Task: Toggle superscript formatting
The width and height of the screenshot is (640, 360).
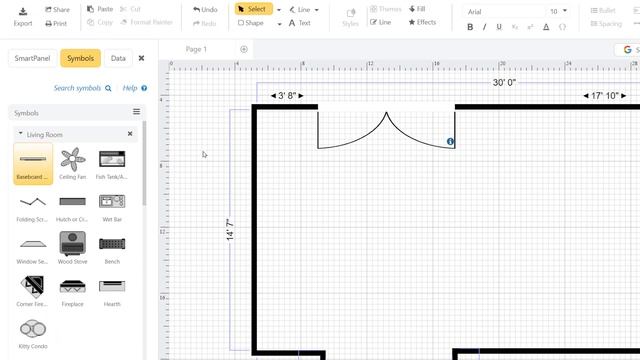Action: click(x=530, y=27)
